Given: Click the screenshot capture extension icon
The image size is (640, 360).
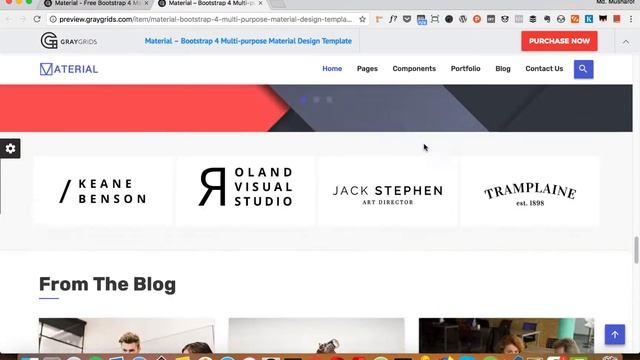Looking at the screenshot, I should pos(435,19).
